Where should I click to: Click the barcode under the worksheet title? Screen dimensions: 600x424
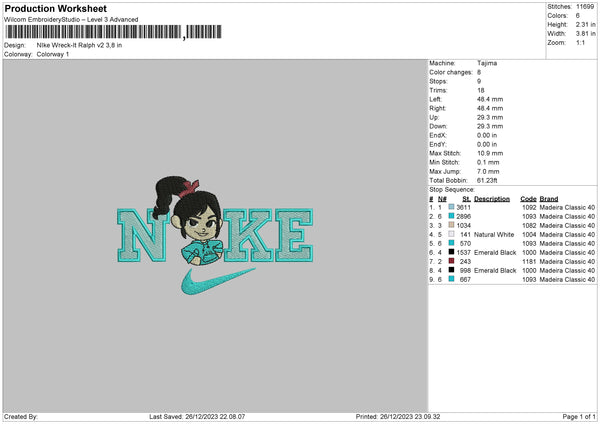pos(114,32)
